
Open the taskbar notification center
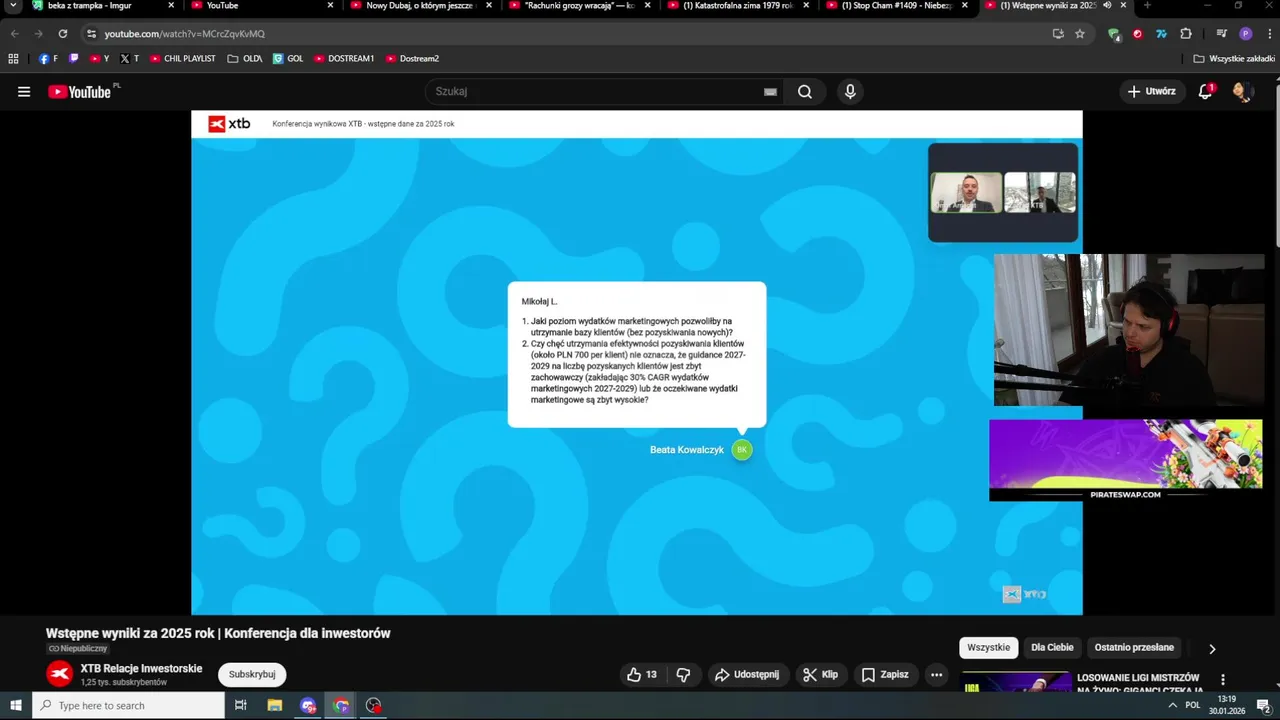[x=1263, y=706]
